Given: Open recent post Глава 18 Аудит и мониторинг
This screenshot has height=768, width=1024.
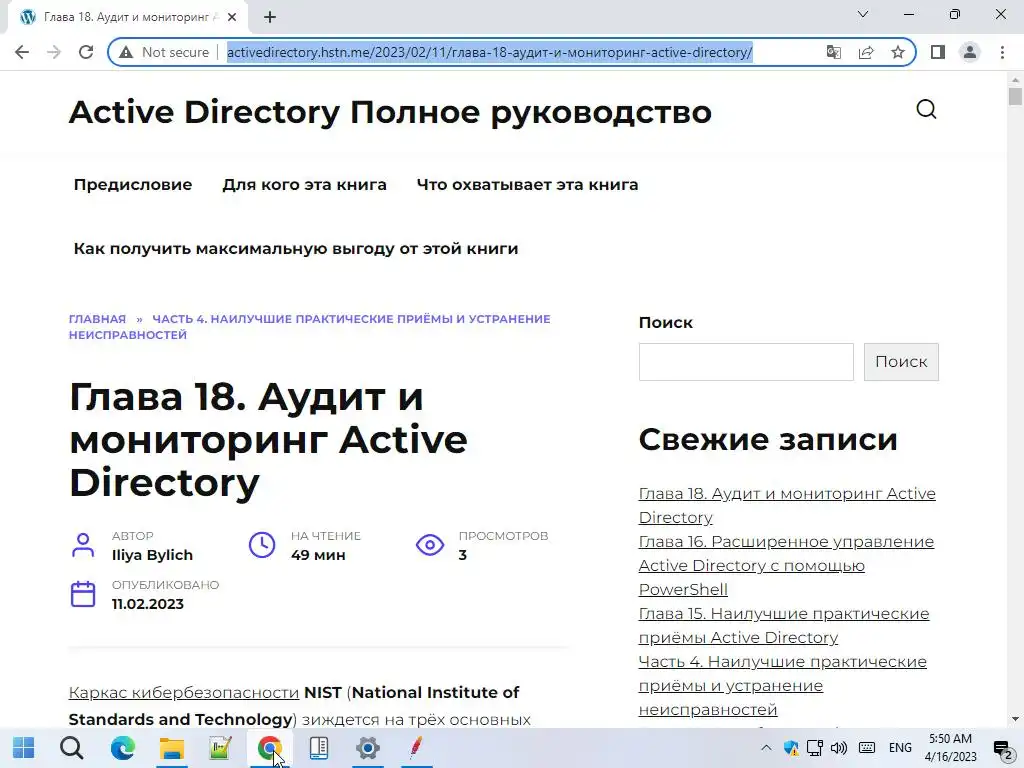Looking at the screenshot, I should click(x=787, y=505).
